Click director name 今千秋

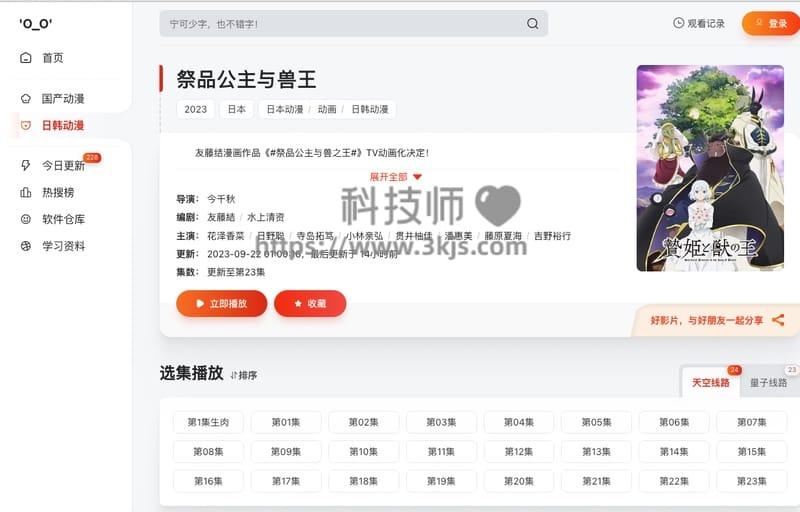221,199
